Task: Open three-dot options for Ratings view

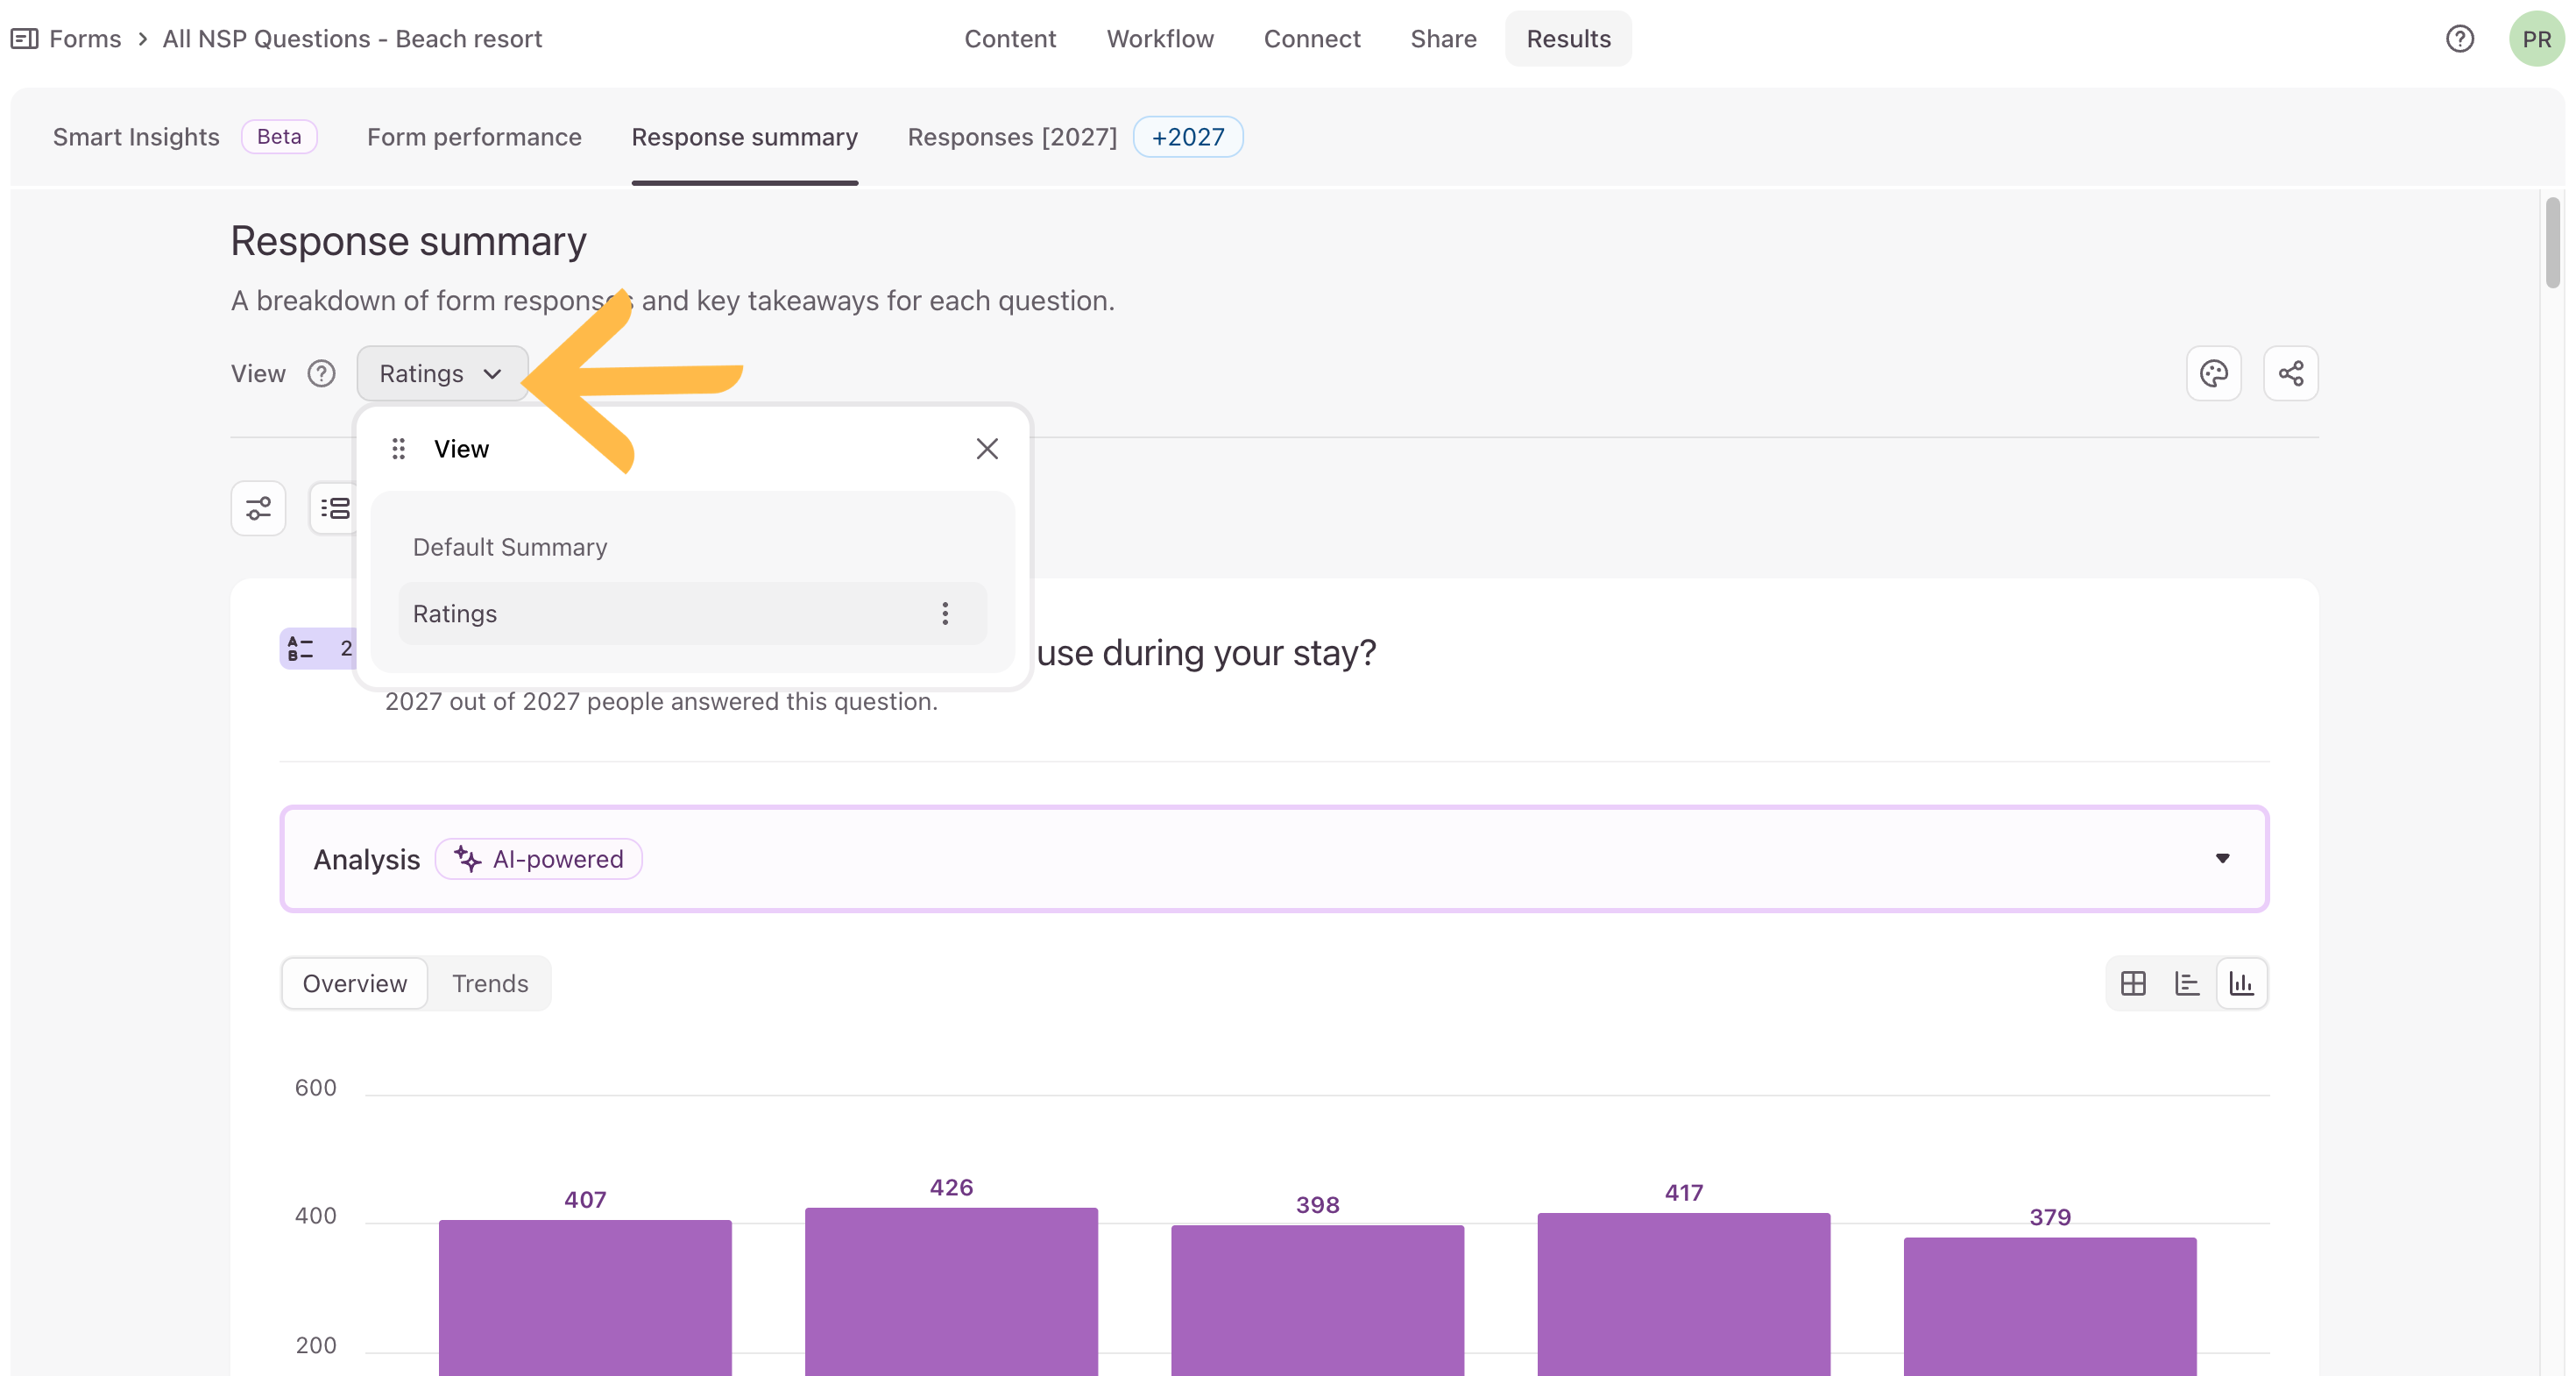Action: pyautogui.click(x=945, y=614)
